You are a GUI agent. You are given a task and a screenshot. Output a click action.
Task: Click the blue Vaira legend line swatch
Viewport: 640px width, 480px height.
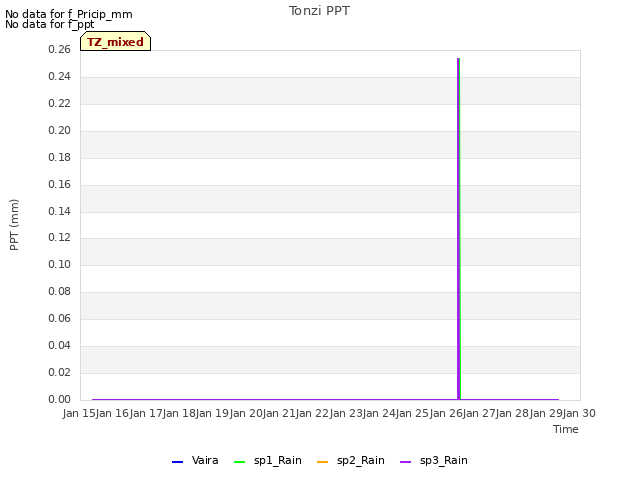click(178, 462)
